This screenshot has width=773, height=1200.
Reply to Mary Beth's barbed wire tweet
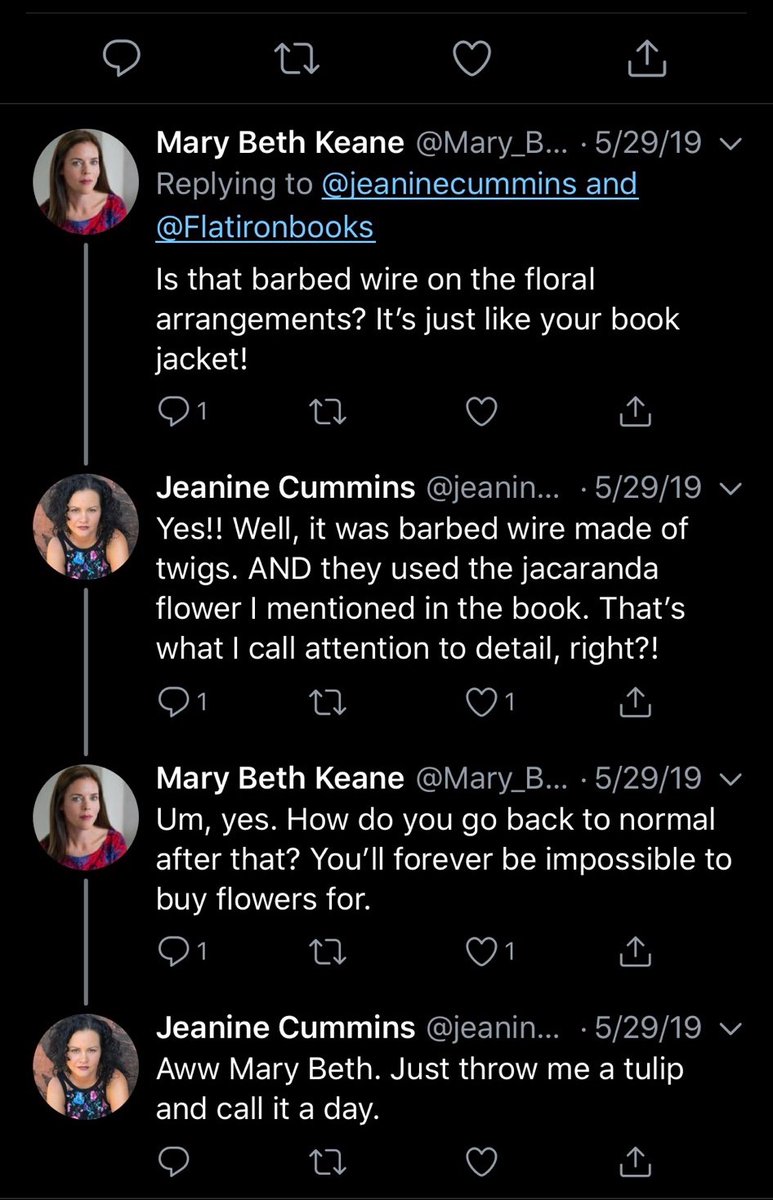click(173, 412)
